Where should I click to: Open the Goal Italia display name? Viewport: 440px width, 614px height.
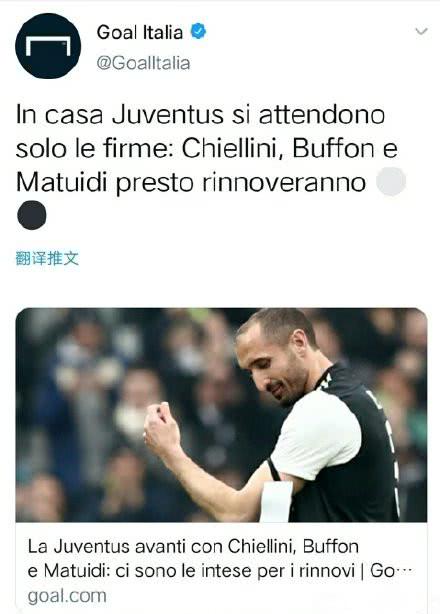coord(140,32)
